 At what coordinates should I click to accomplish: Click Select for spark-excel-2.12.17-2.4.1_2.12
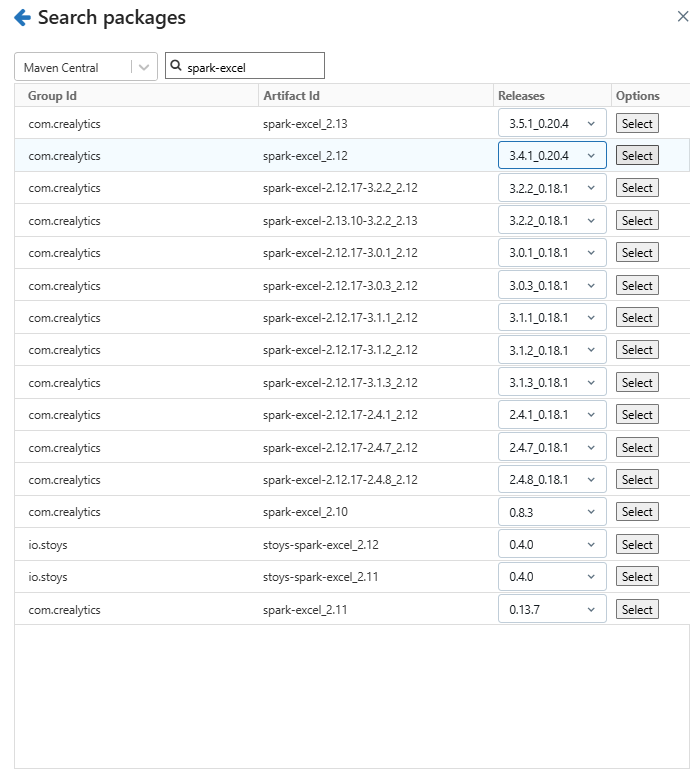tap(637, 415)
